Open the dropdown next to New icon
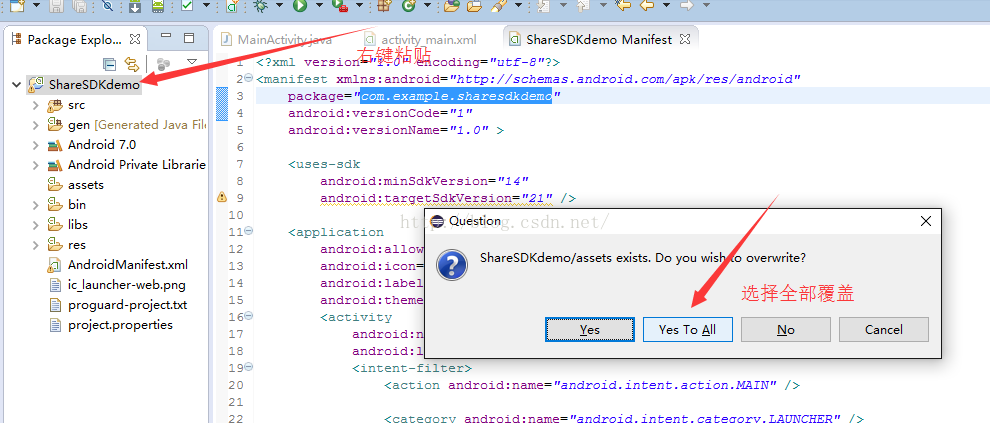 pyautogui.click(x=37, y=5)
